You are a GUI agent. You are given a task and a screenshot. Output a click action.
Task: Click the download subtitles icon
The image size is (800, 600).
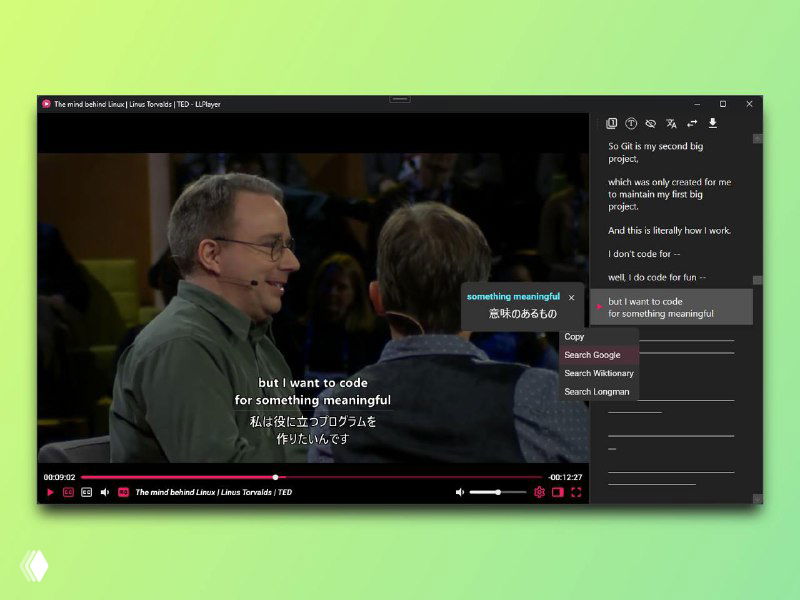coord(713,124)
